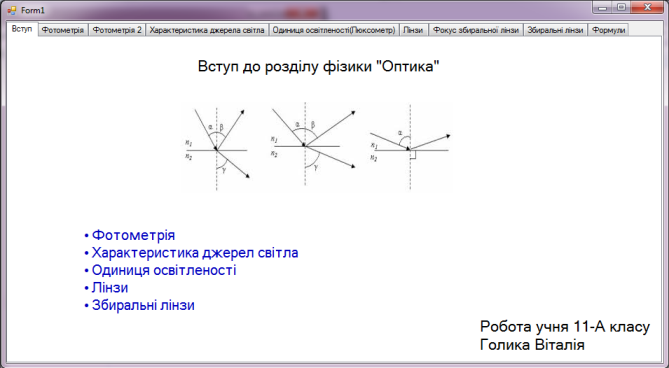
Task: Click the right-angle total reflection diagram
Action: [410, 147]
